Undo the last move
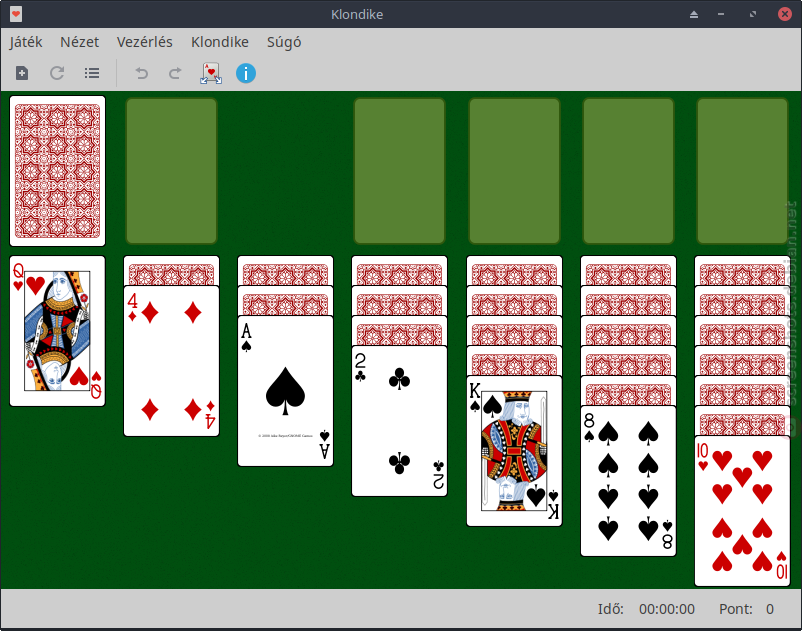This screenshot has width=802, height=631. tap(141, 73)
